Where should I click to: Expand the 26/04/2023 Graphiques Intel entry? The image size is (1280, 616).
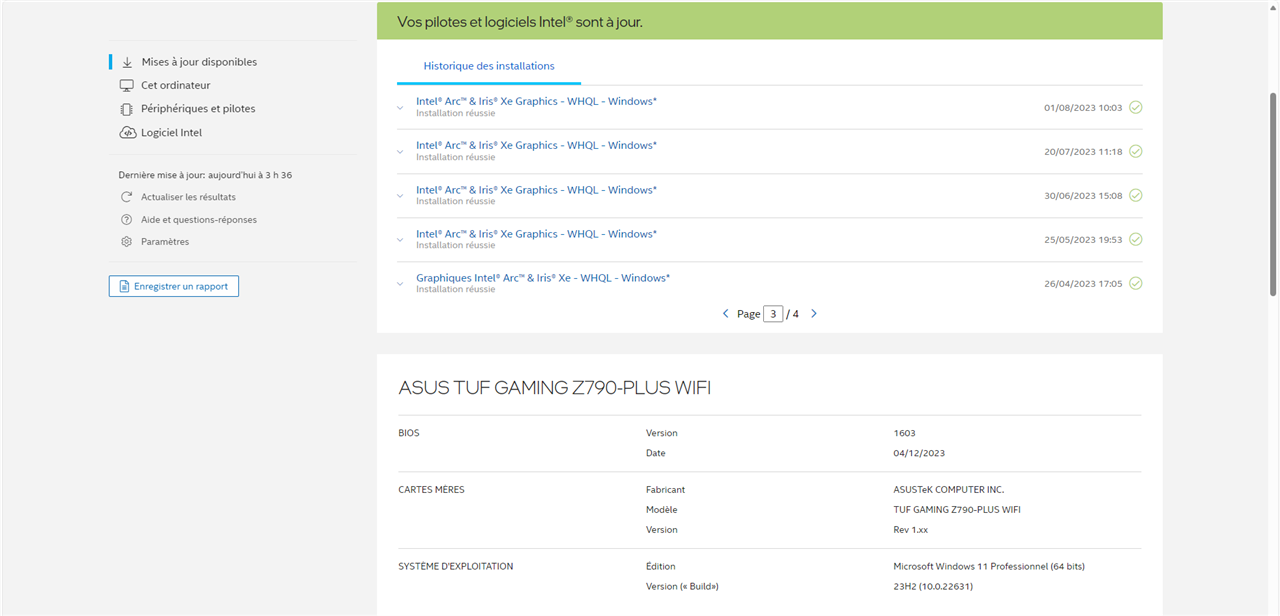click(x=400, y=284)
